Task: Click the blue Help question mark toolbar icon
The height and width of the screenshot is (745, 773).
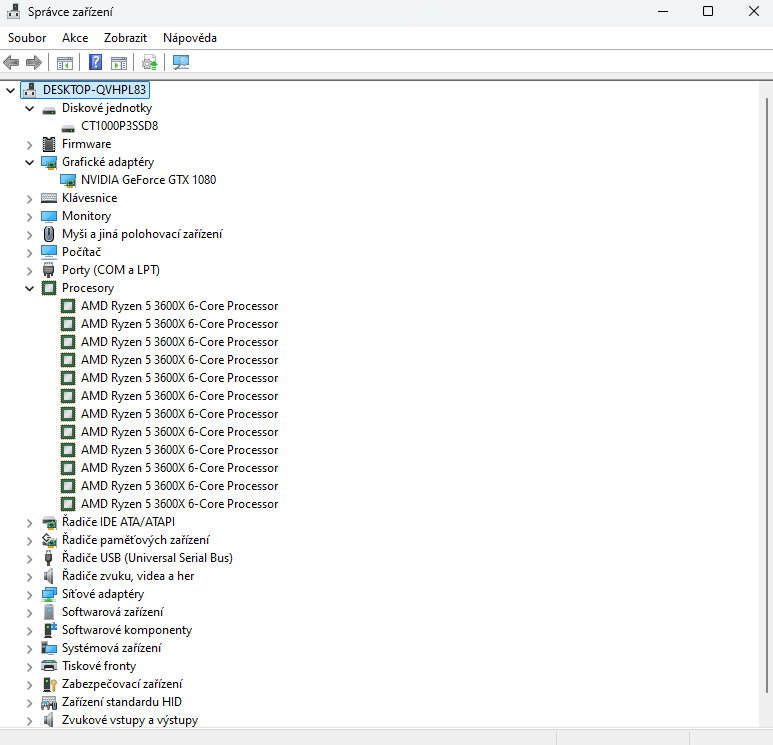Action: point(96,62)
